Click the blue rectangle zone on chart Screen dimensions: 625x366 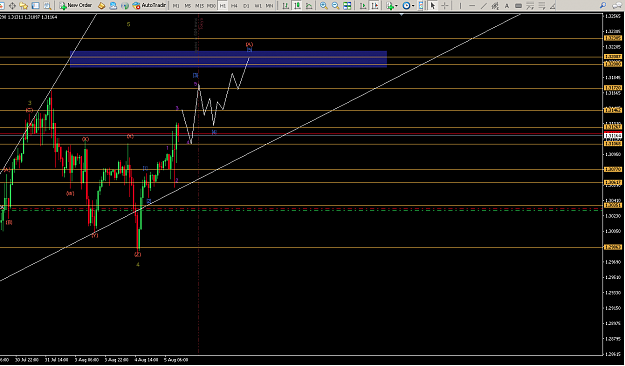pos(228,59)
